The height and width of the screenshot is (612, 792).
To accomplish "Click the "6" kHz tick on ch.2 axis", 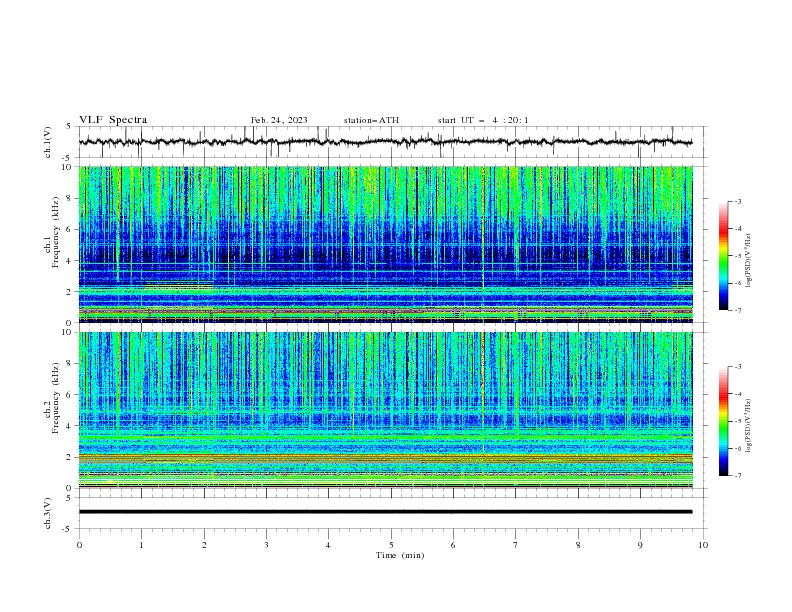I will (x=70, y=394).
